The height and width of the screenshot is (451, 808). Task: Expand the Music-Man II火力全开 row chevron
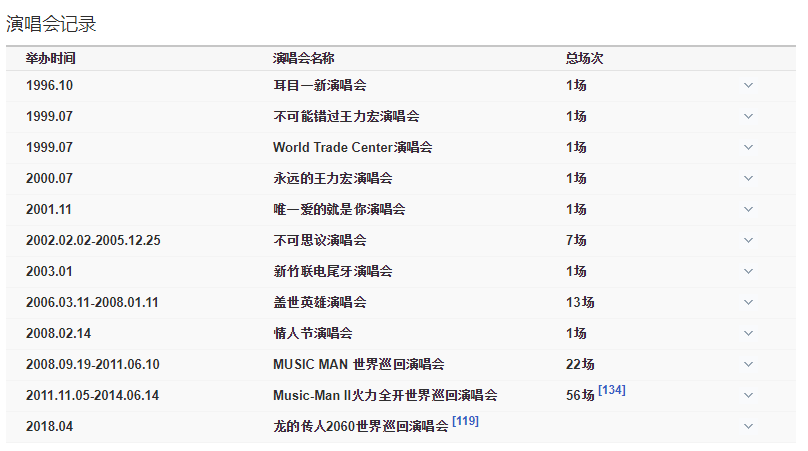click(x=748, y=395)
